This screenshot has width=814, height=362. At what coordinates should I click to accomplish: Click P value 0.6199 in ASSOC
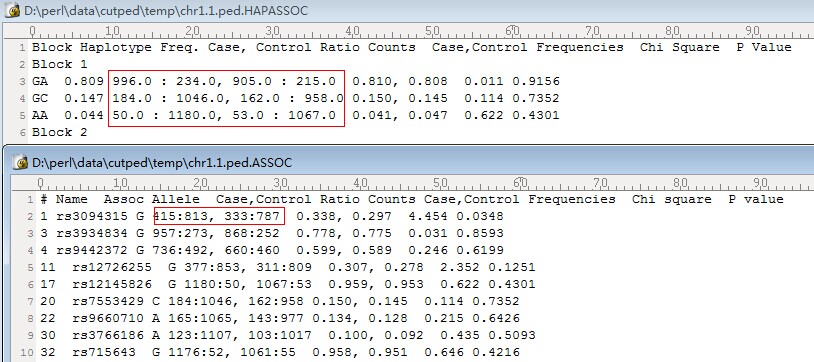click(480, 250)
